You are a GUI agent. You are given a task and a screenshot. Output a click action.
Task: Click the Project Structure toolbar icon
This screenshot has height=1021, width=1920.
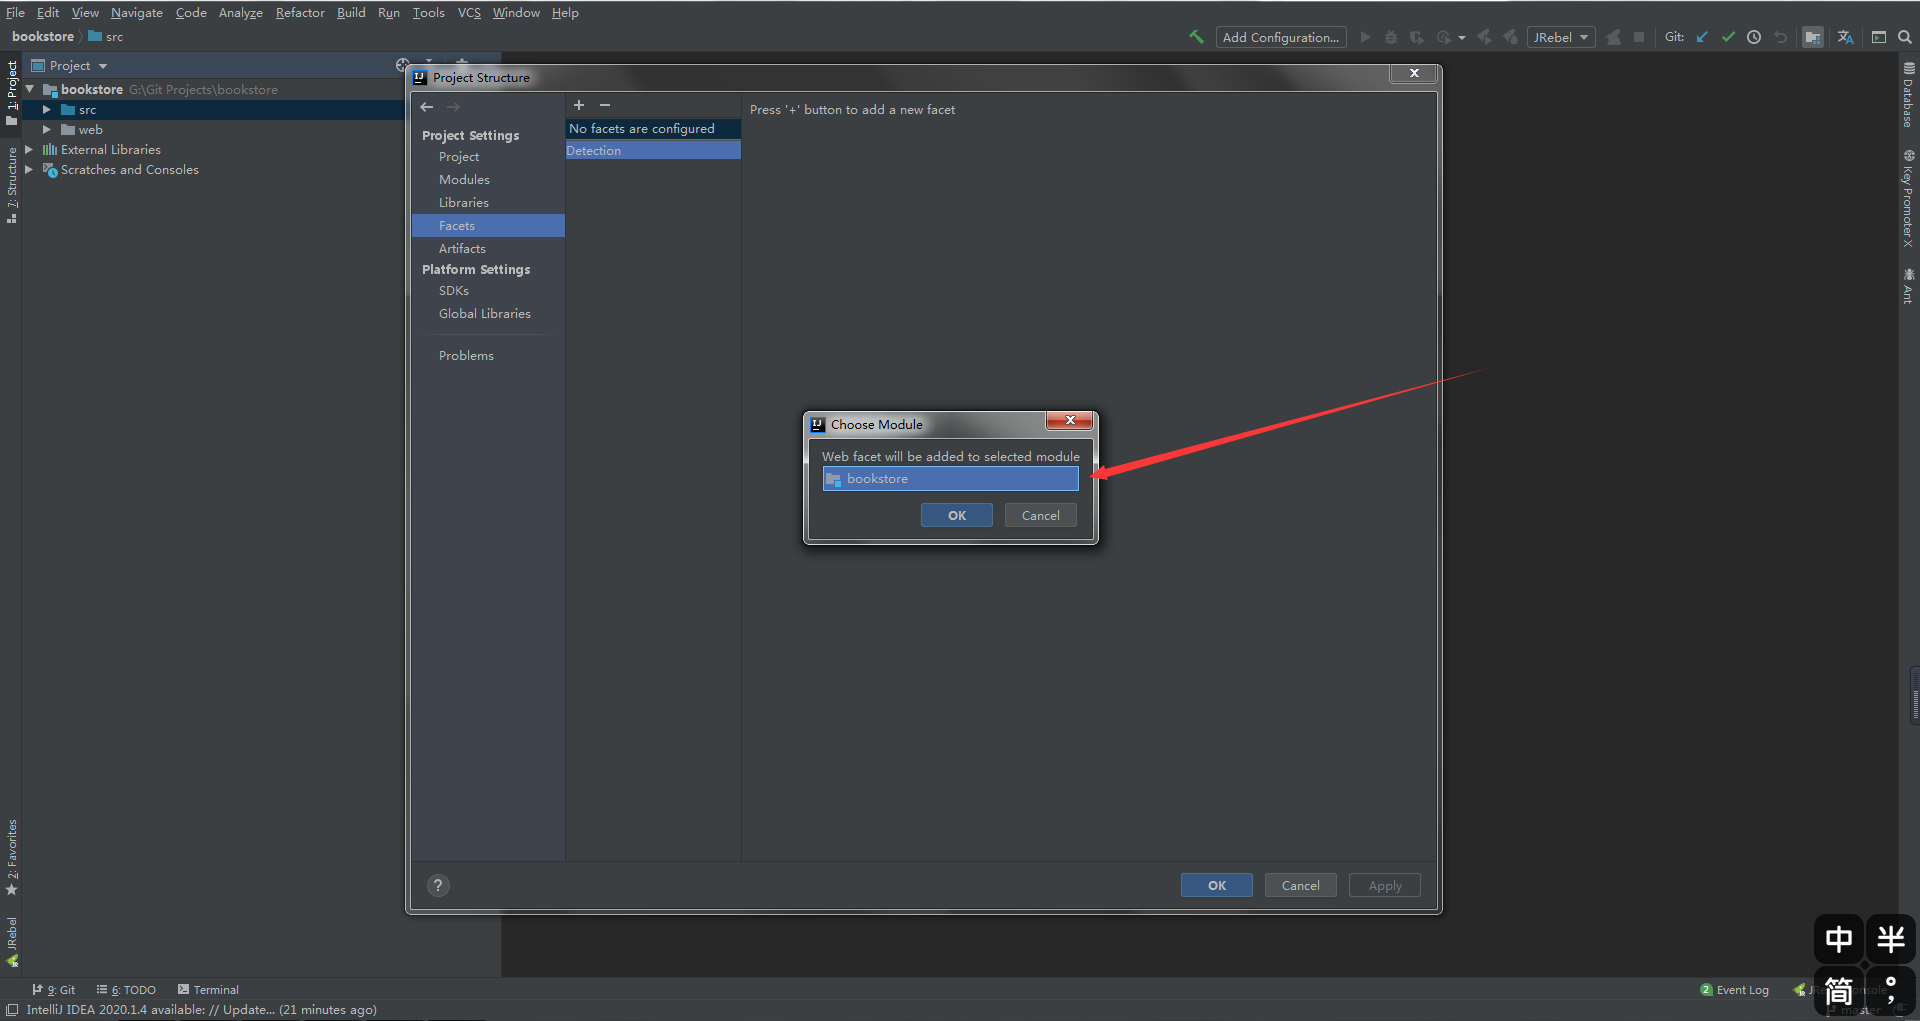pyautogui.click(x=1812, y=37)
